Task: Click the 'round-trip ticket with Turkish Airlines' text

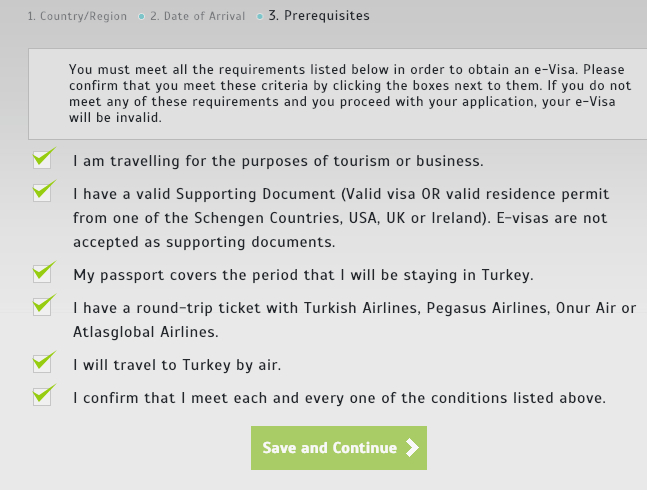Action: 353,319
